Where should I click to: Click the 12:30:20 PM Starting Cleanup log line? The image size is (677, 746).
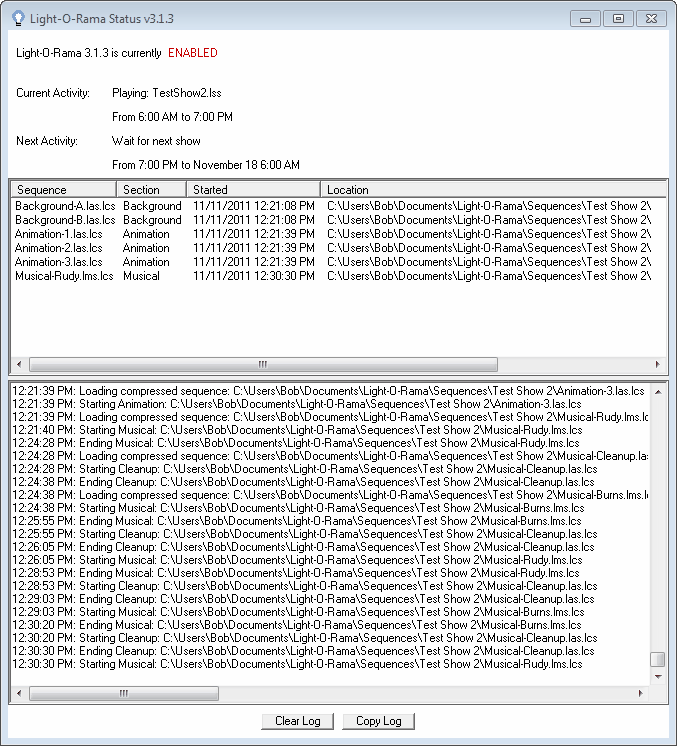tap(305, 638)
